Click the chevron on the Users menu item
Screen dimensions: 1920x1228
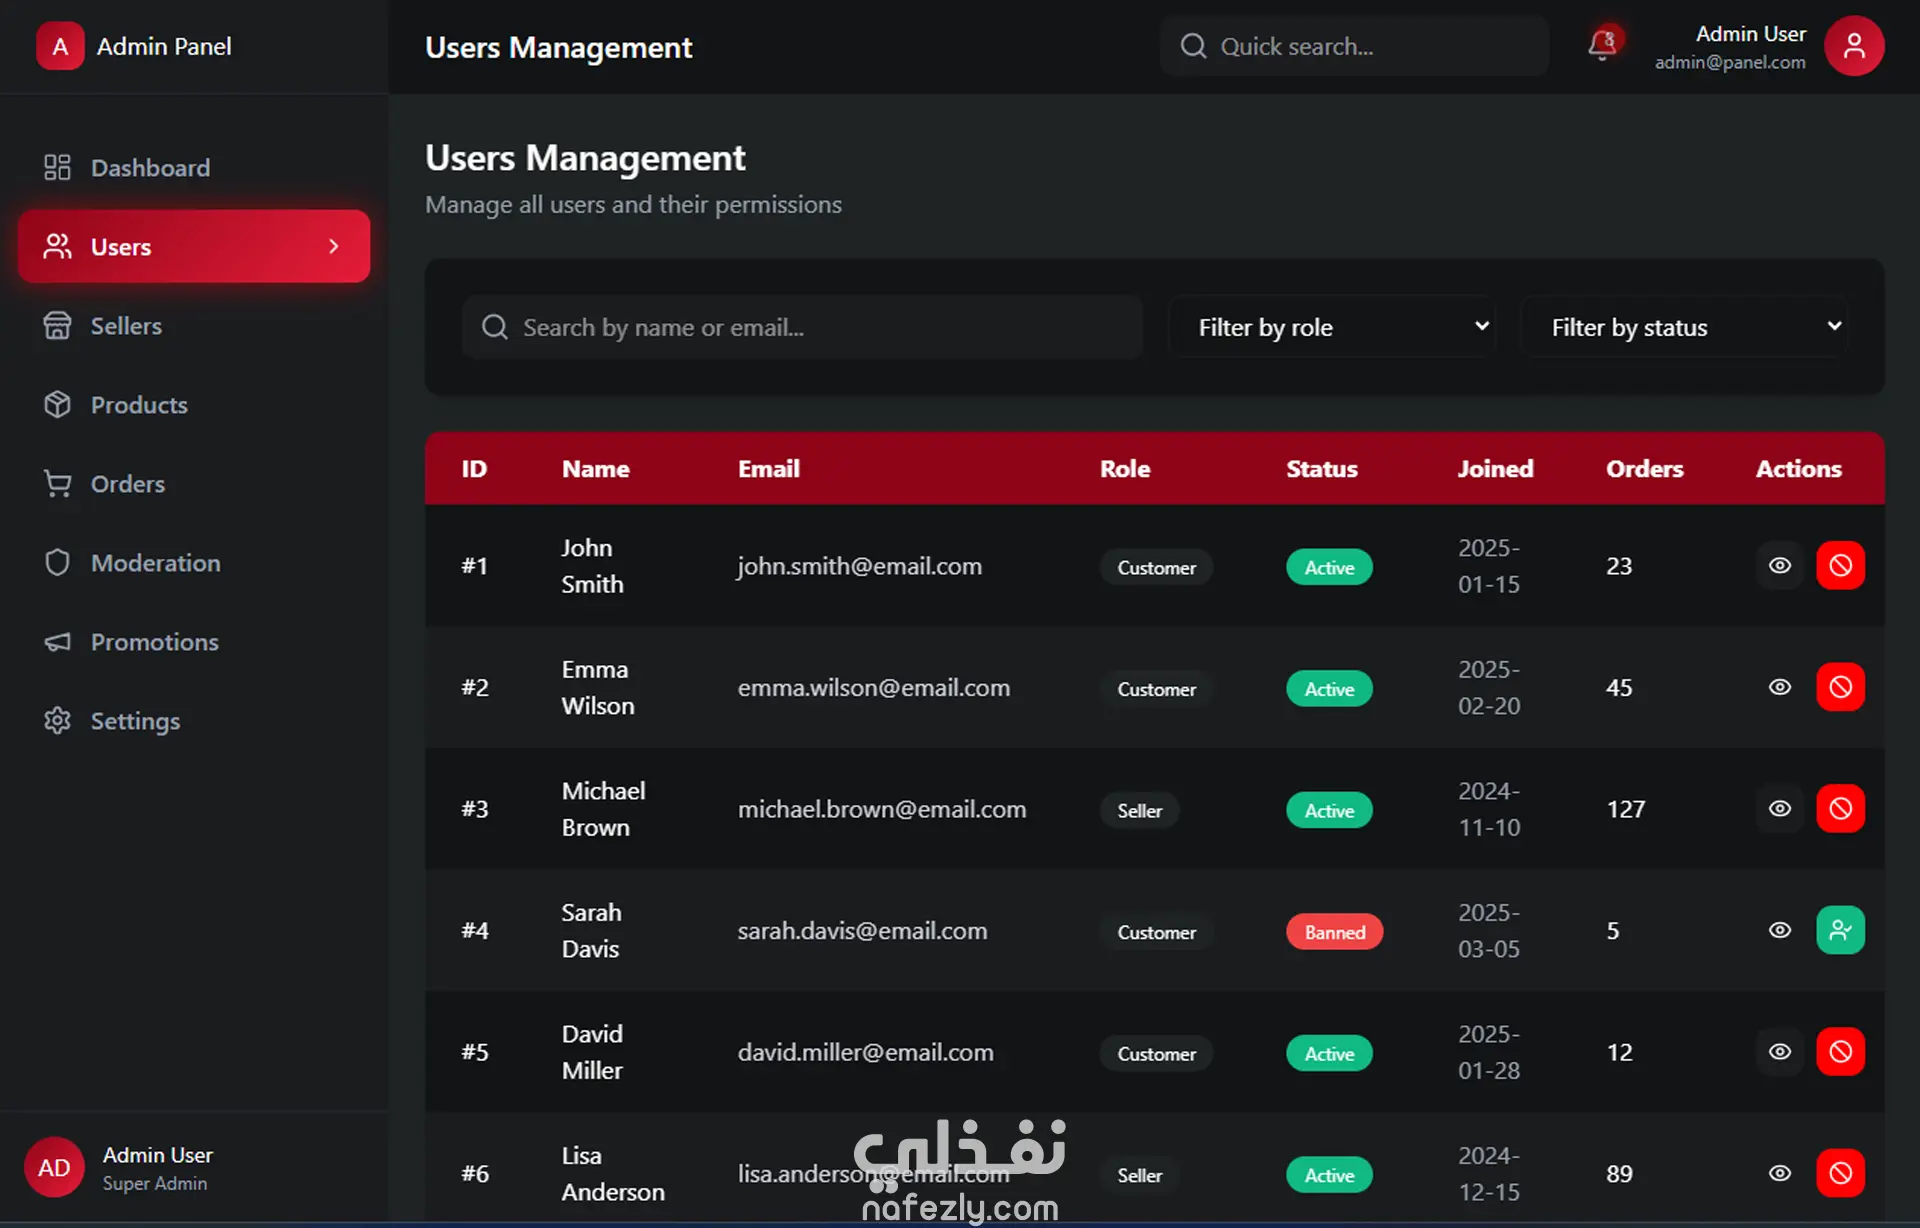(x=334, y=246)
